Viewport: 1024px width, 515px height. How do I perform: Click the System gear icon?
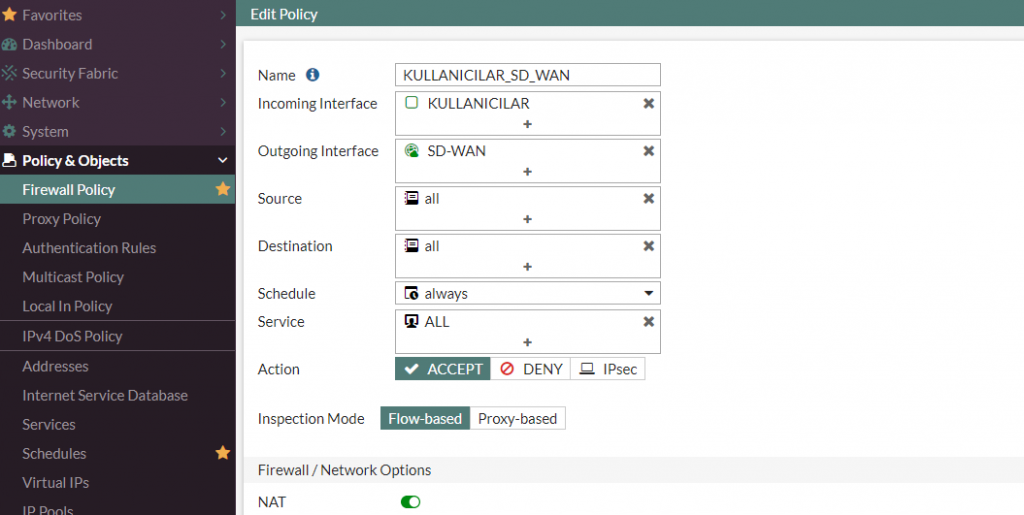click(9, 131)
